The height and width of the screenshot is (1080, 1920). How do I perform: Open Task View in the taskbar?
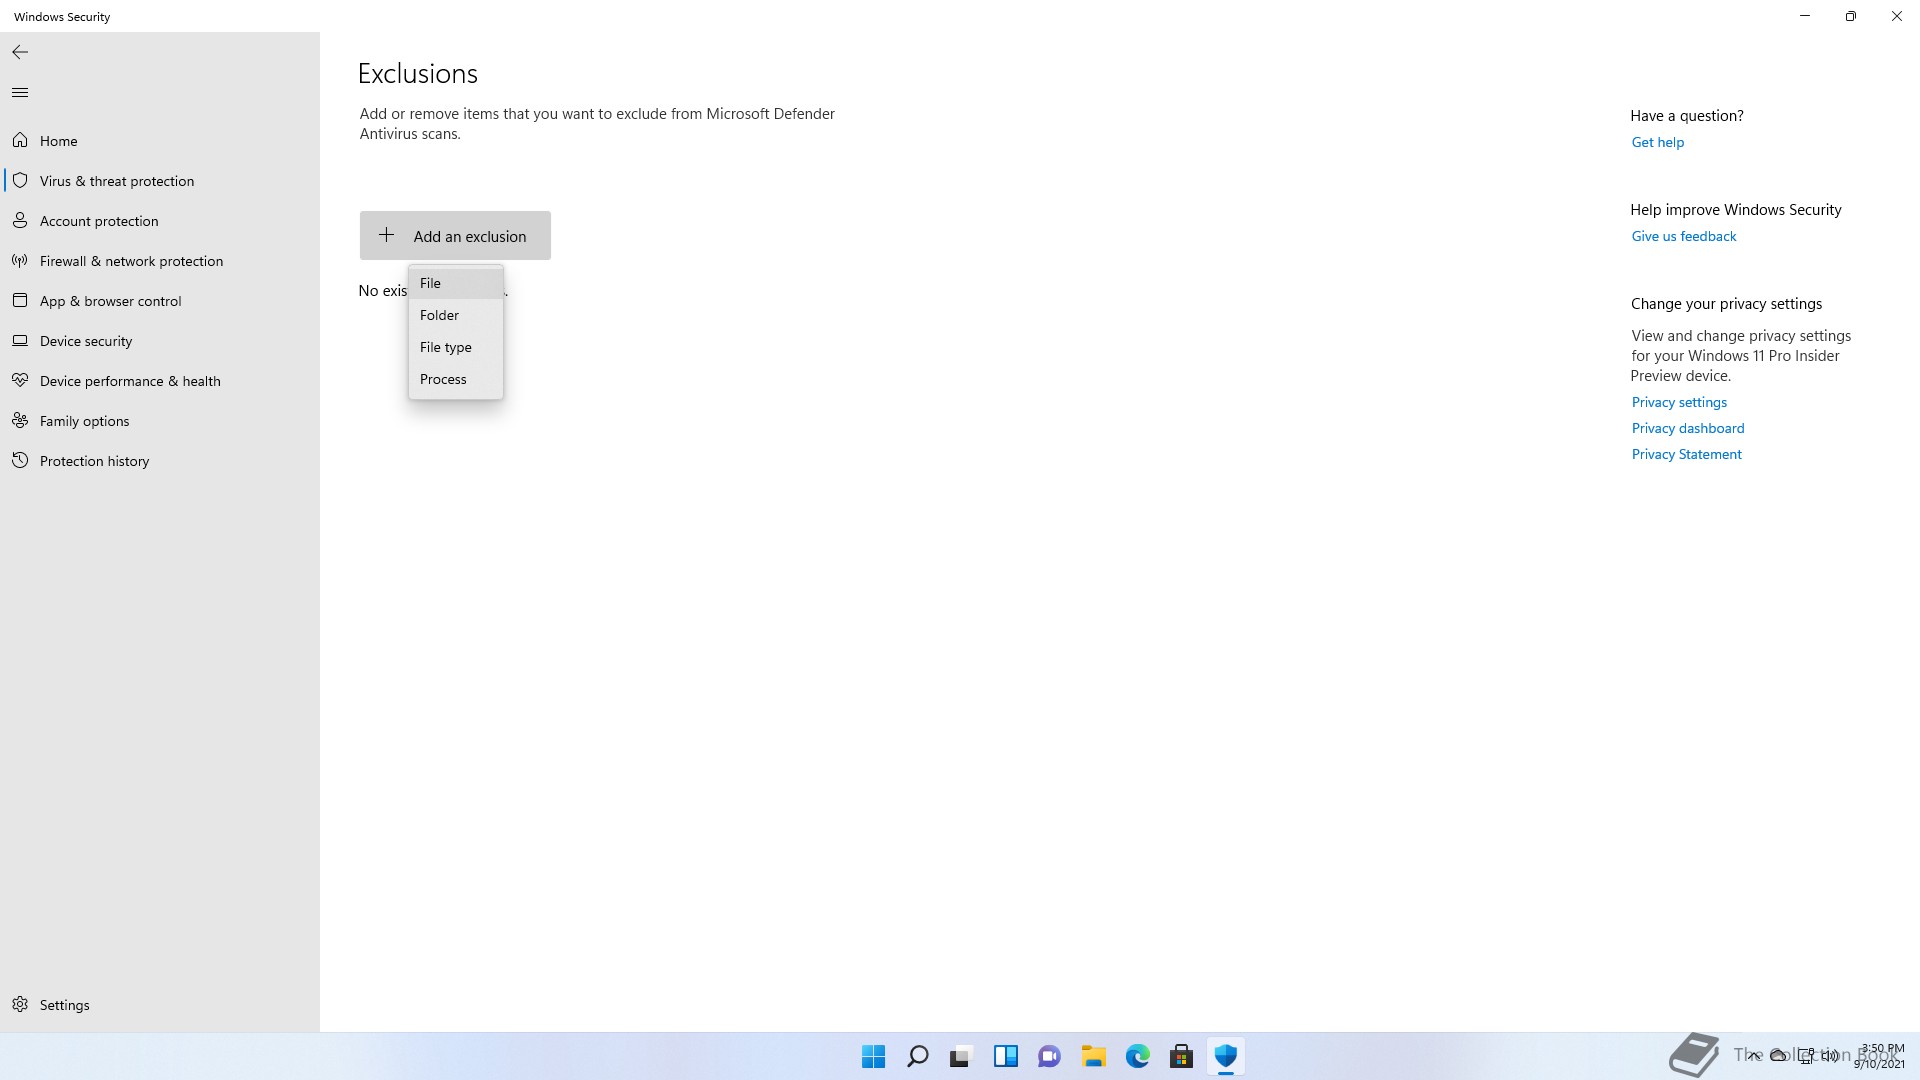point(961,1056)
